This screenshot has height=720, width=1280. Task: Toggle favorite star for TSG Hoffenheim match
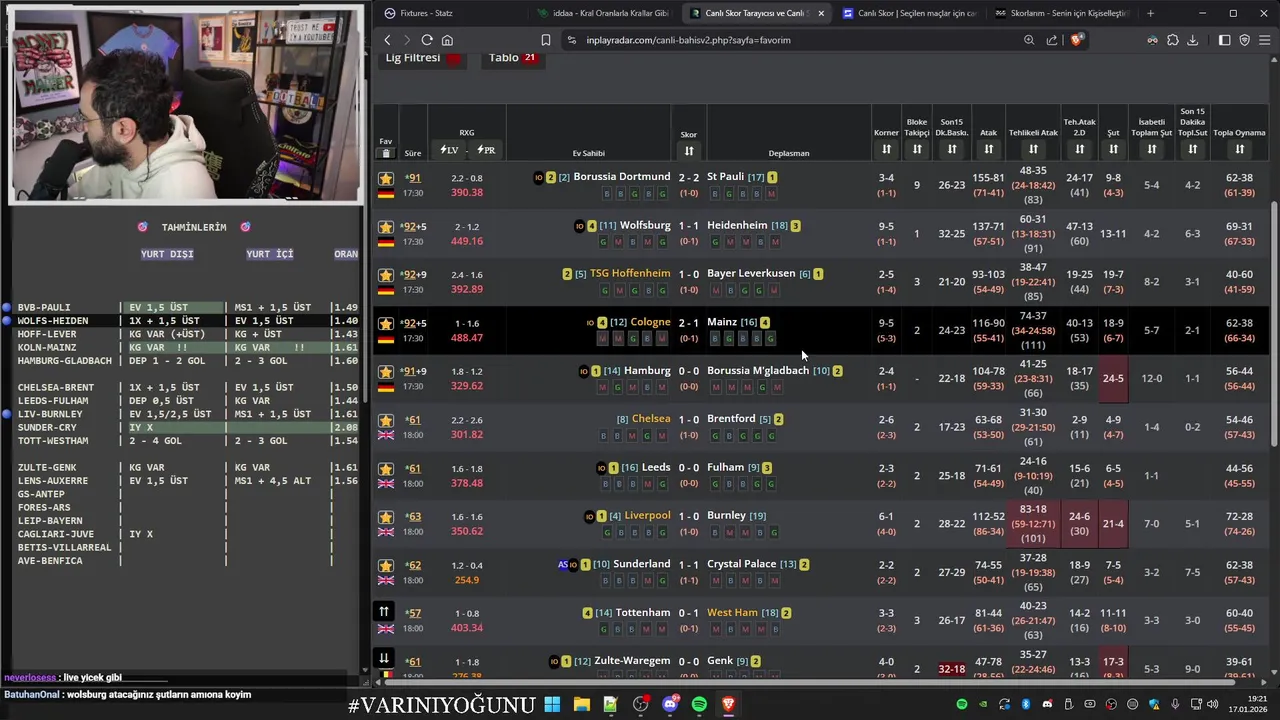(386, 275)
